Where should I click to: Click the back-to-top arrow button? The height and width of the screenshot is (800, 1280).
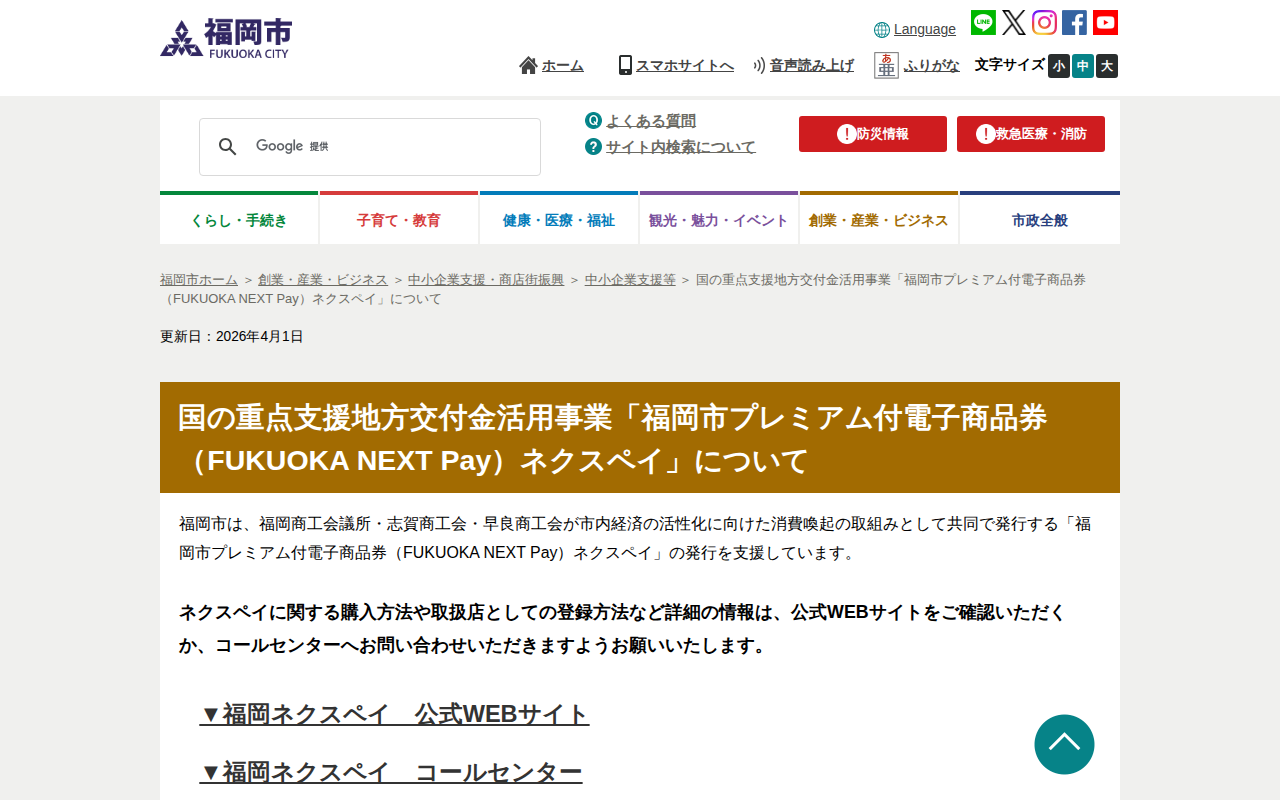click(1064, 744)
